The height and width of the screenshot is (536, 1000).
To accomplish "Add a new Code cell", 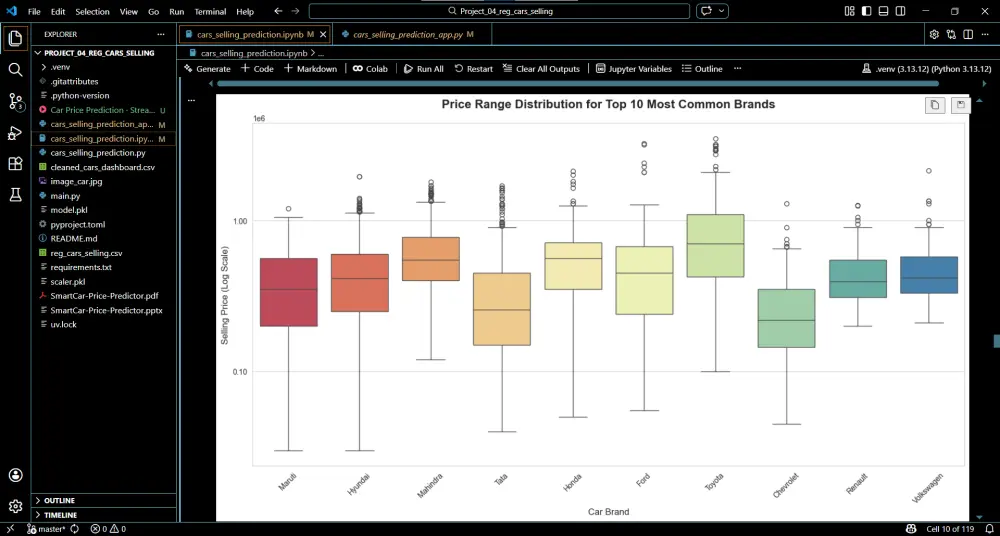I will (x=257, y=68).
